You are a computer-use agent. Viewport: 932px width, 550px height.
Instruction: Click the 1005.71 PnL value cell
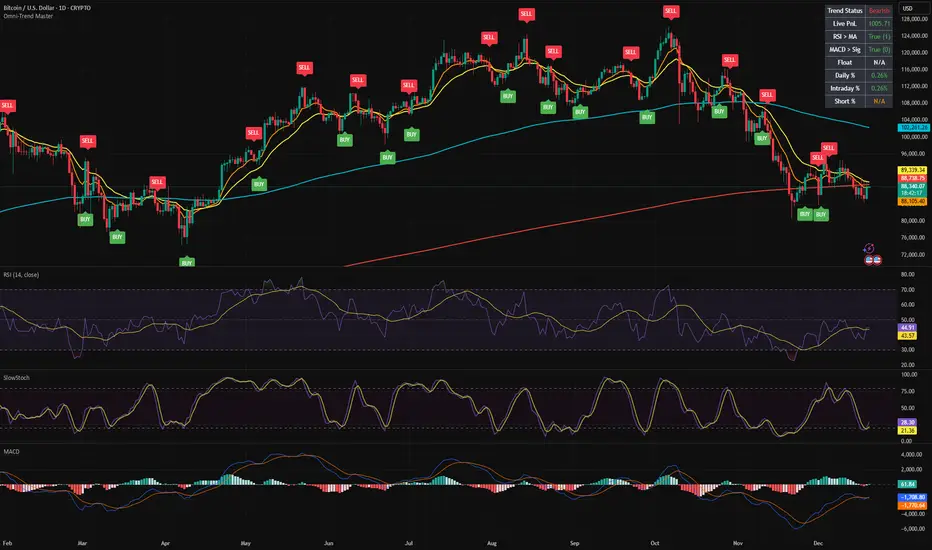click(879, 24)
